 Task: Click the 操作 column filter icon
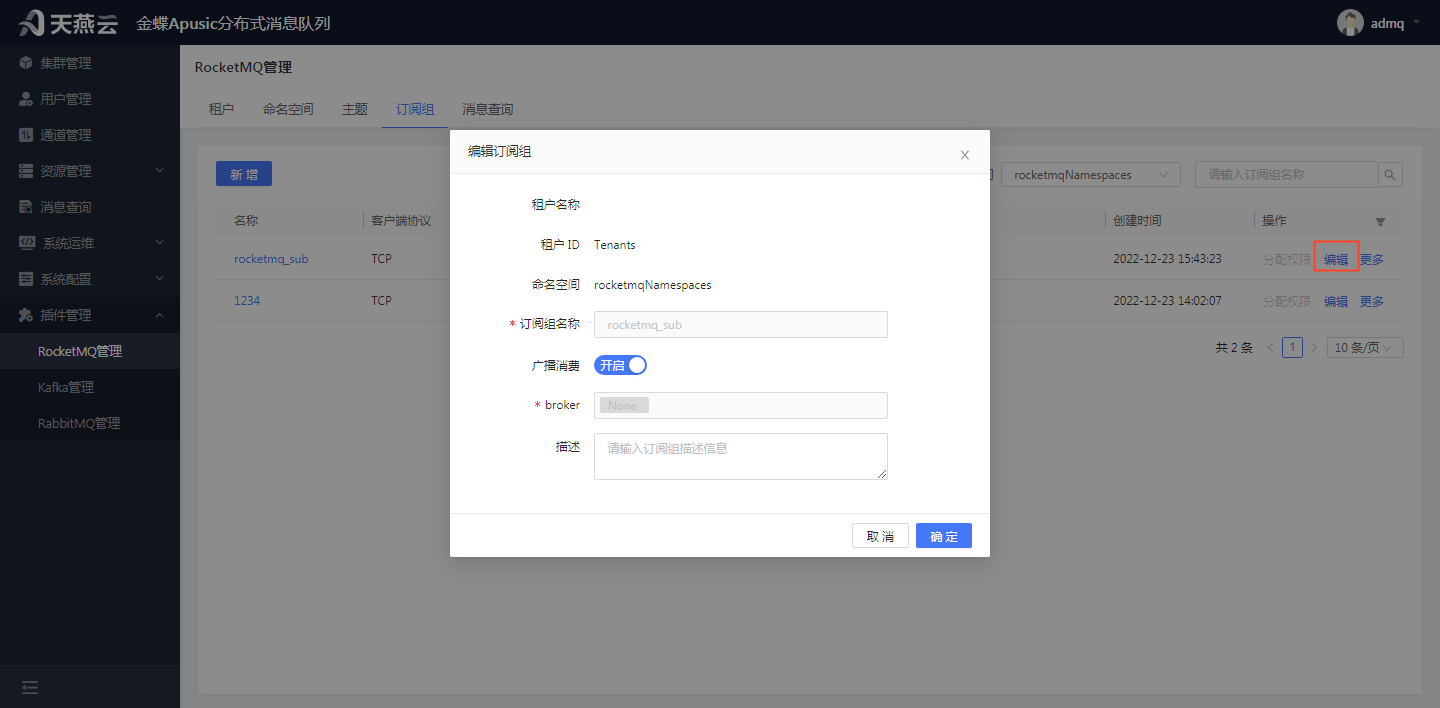[x=1380, y=221]
